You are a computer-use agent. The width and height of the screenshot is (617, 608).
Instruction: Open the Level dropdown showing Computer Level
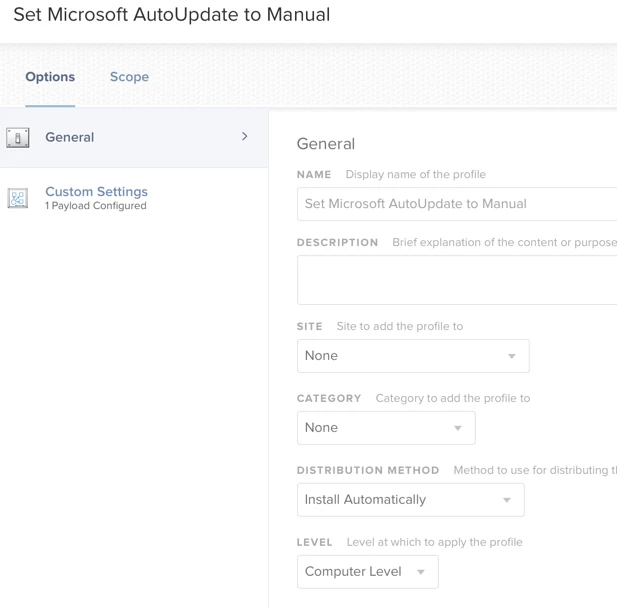[x=368, y=572]
